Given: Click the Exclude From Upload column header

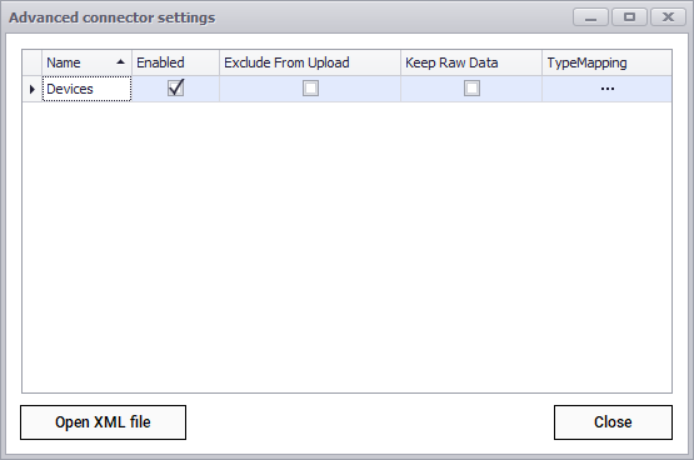Looking at the screenshot, I should tap(310, 63).
